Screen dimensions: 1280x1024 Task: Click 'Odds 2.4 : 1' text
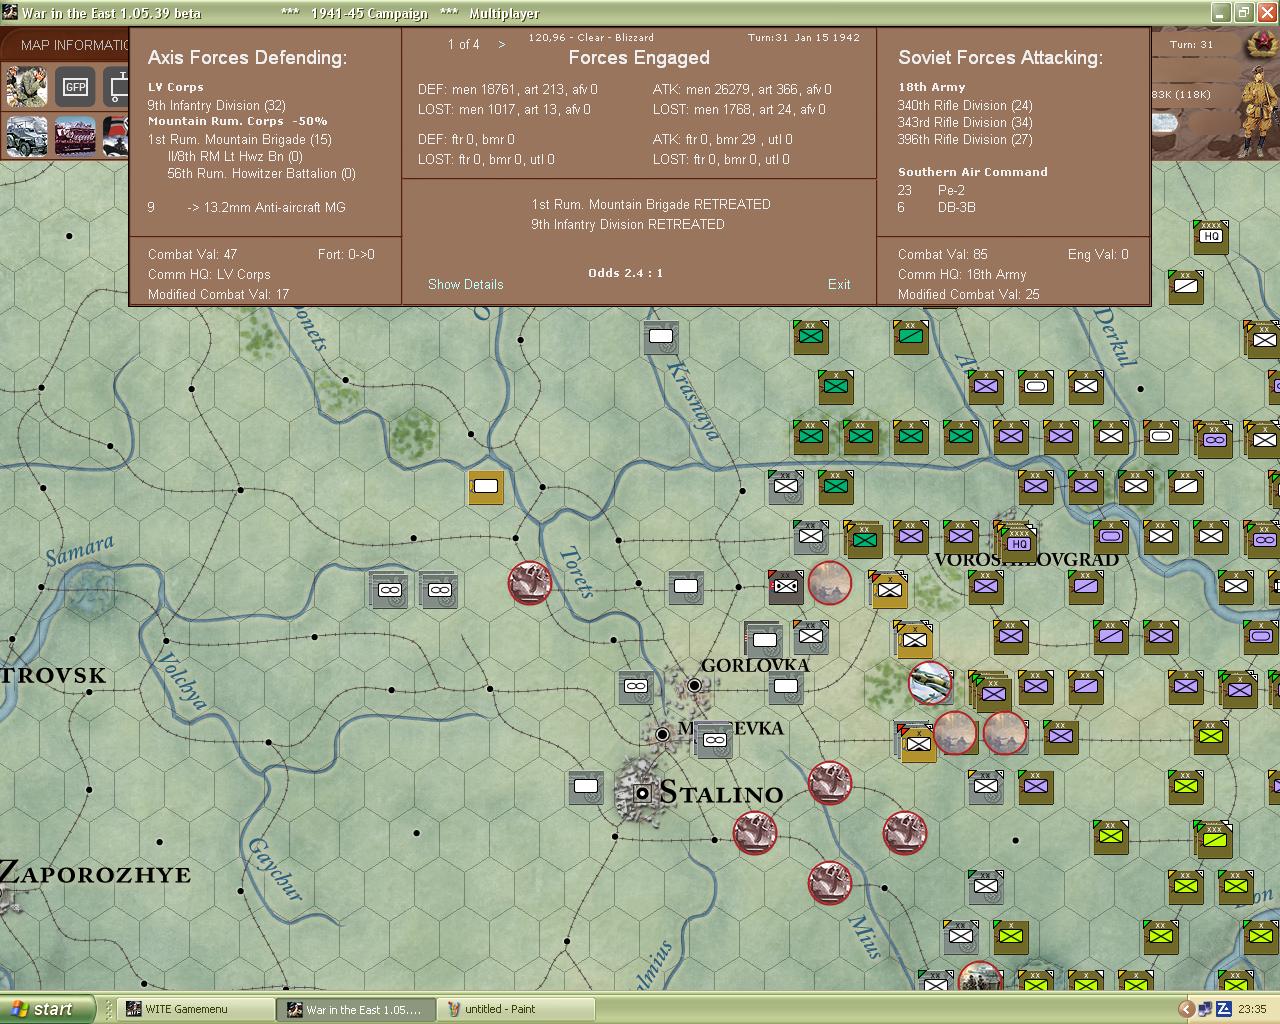tap(626, 273)
